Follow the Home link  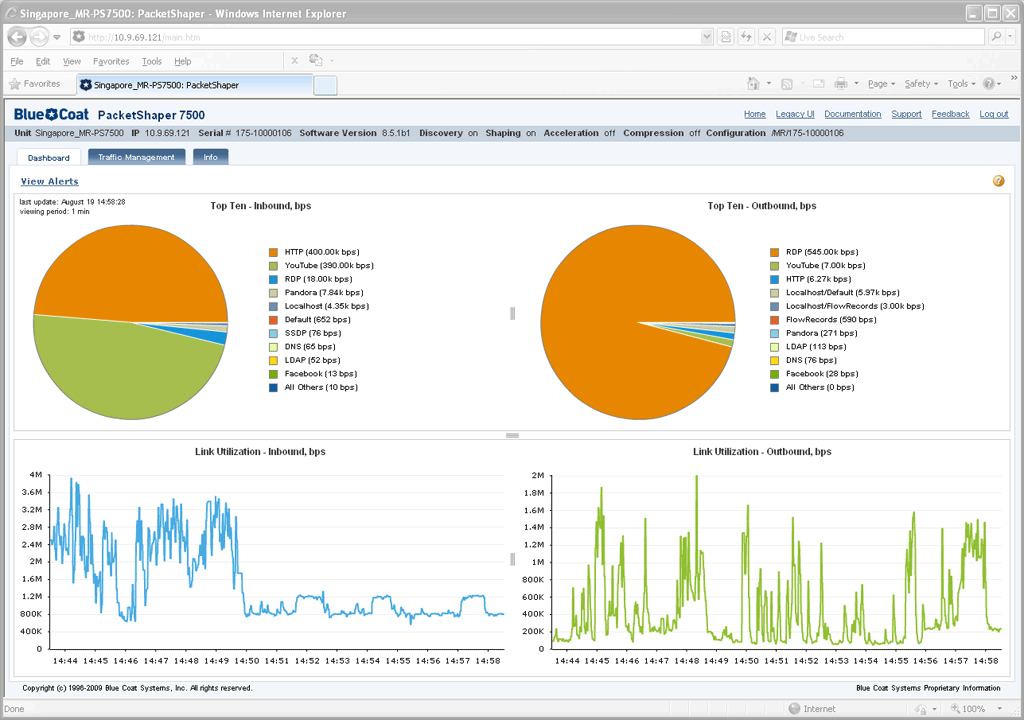pos(754,114)
